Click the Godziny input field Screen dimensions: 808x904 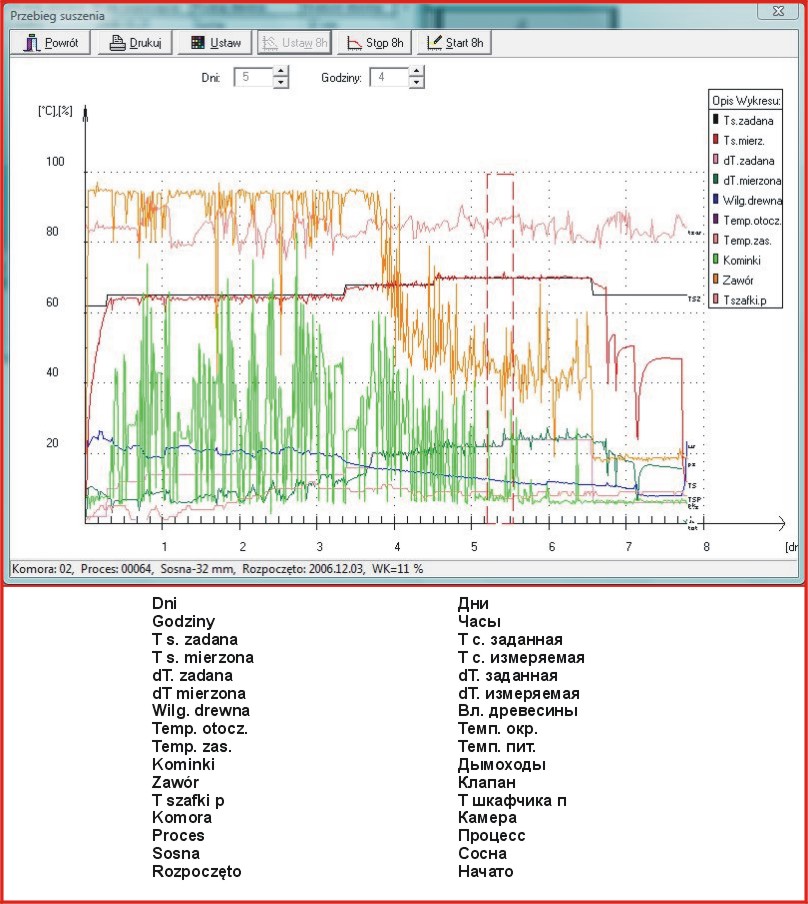(390, 77)
